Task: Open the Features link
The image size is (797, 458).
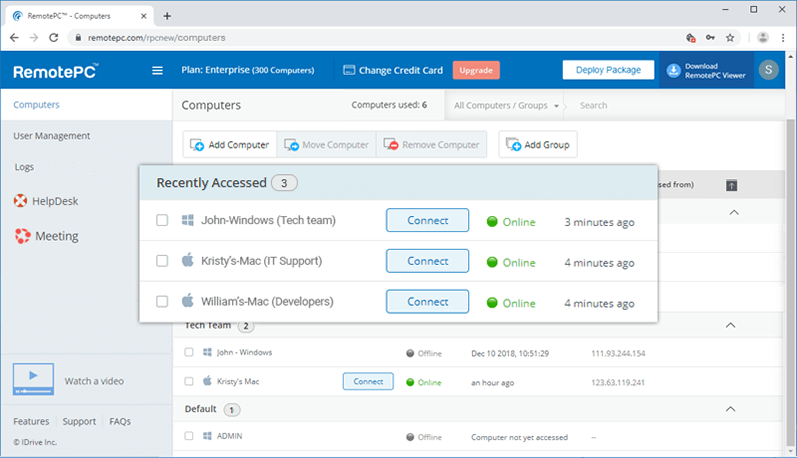Action: (x=31, y=421)
